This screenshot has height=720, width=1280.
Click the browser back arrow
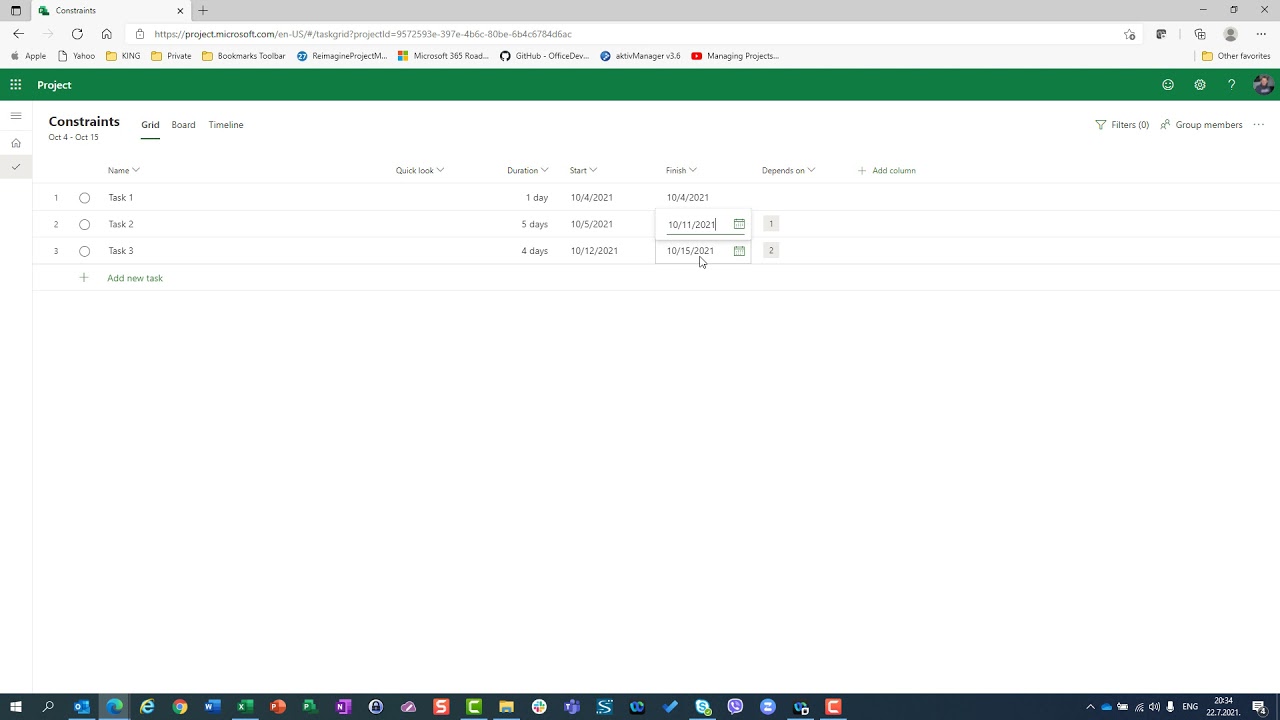point(18,34)
